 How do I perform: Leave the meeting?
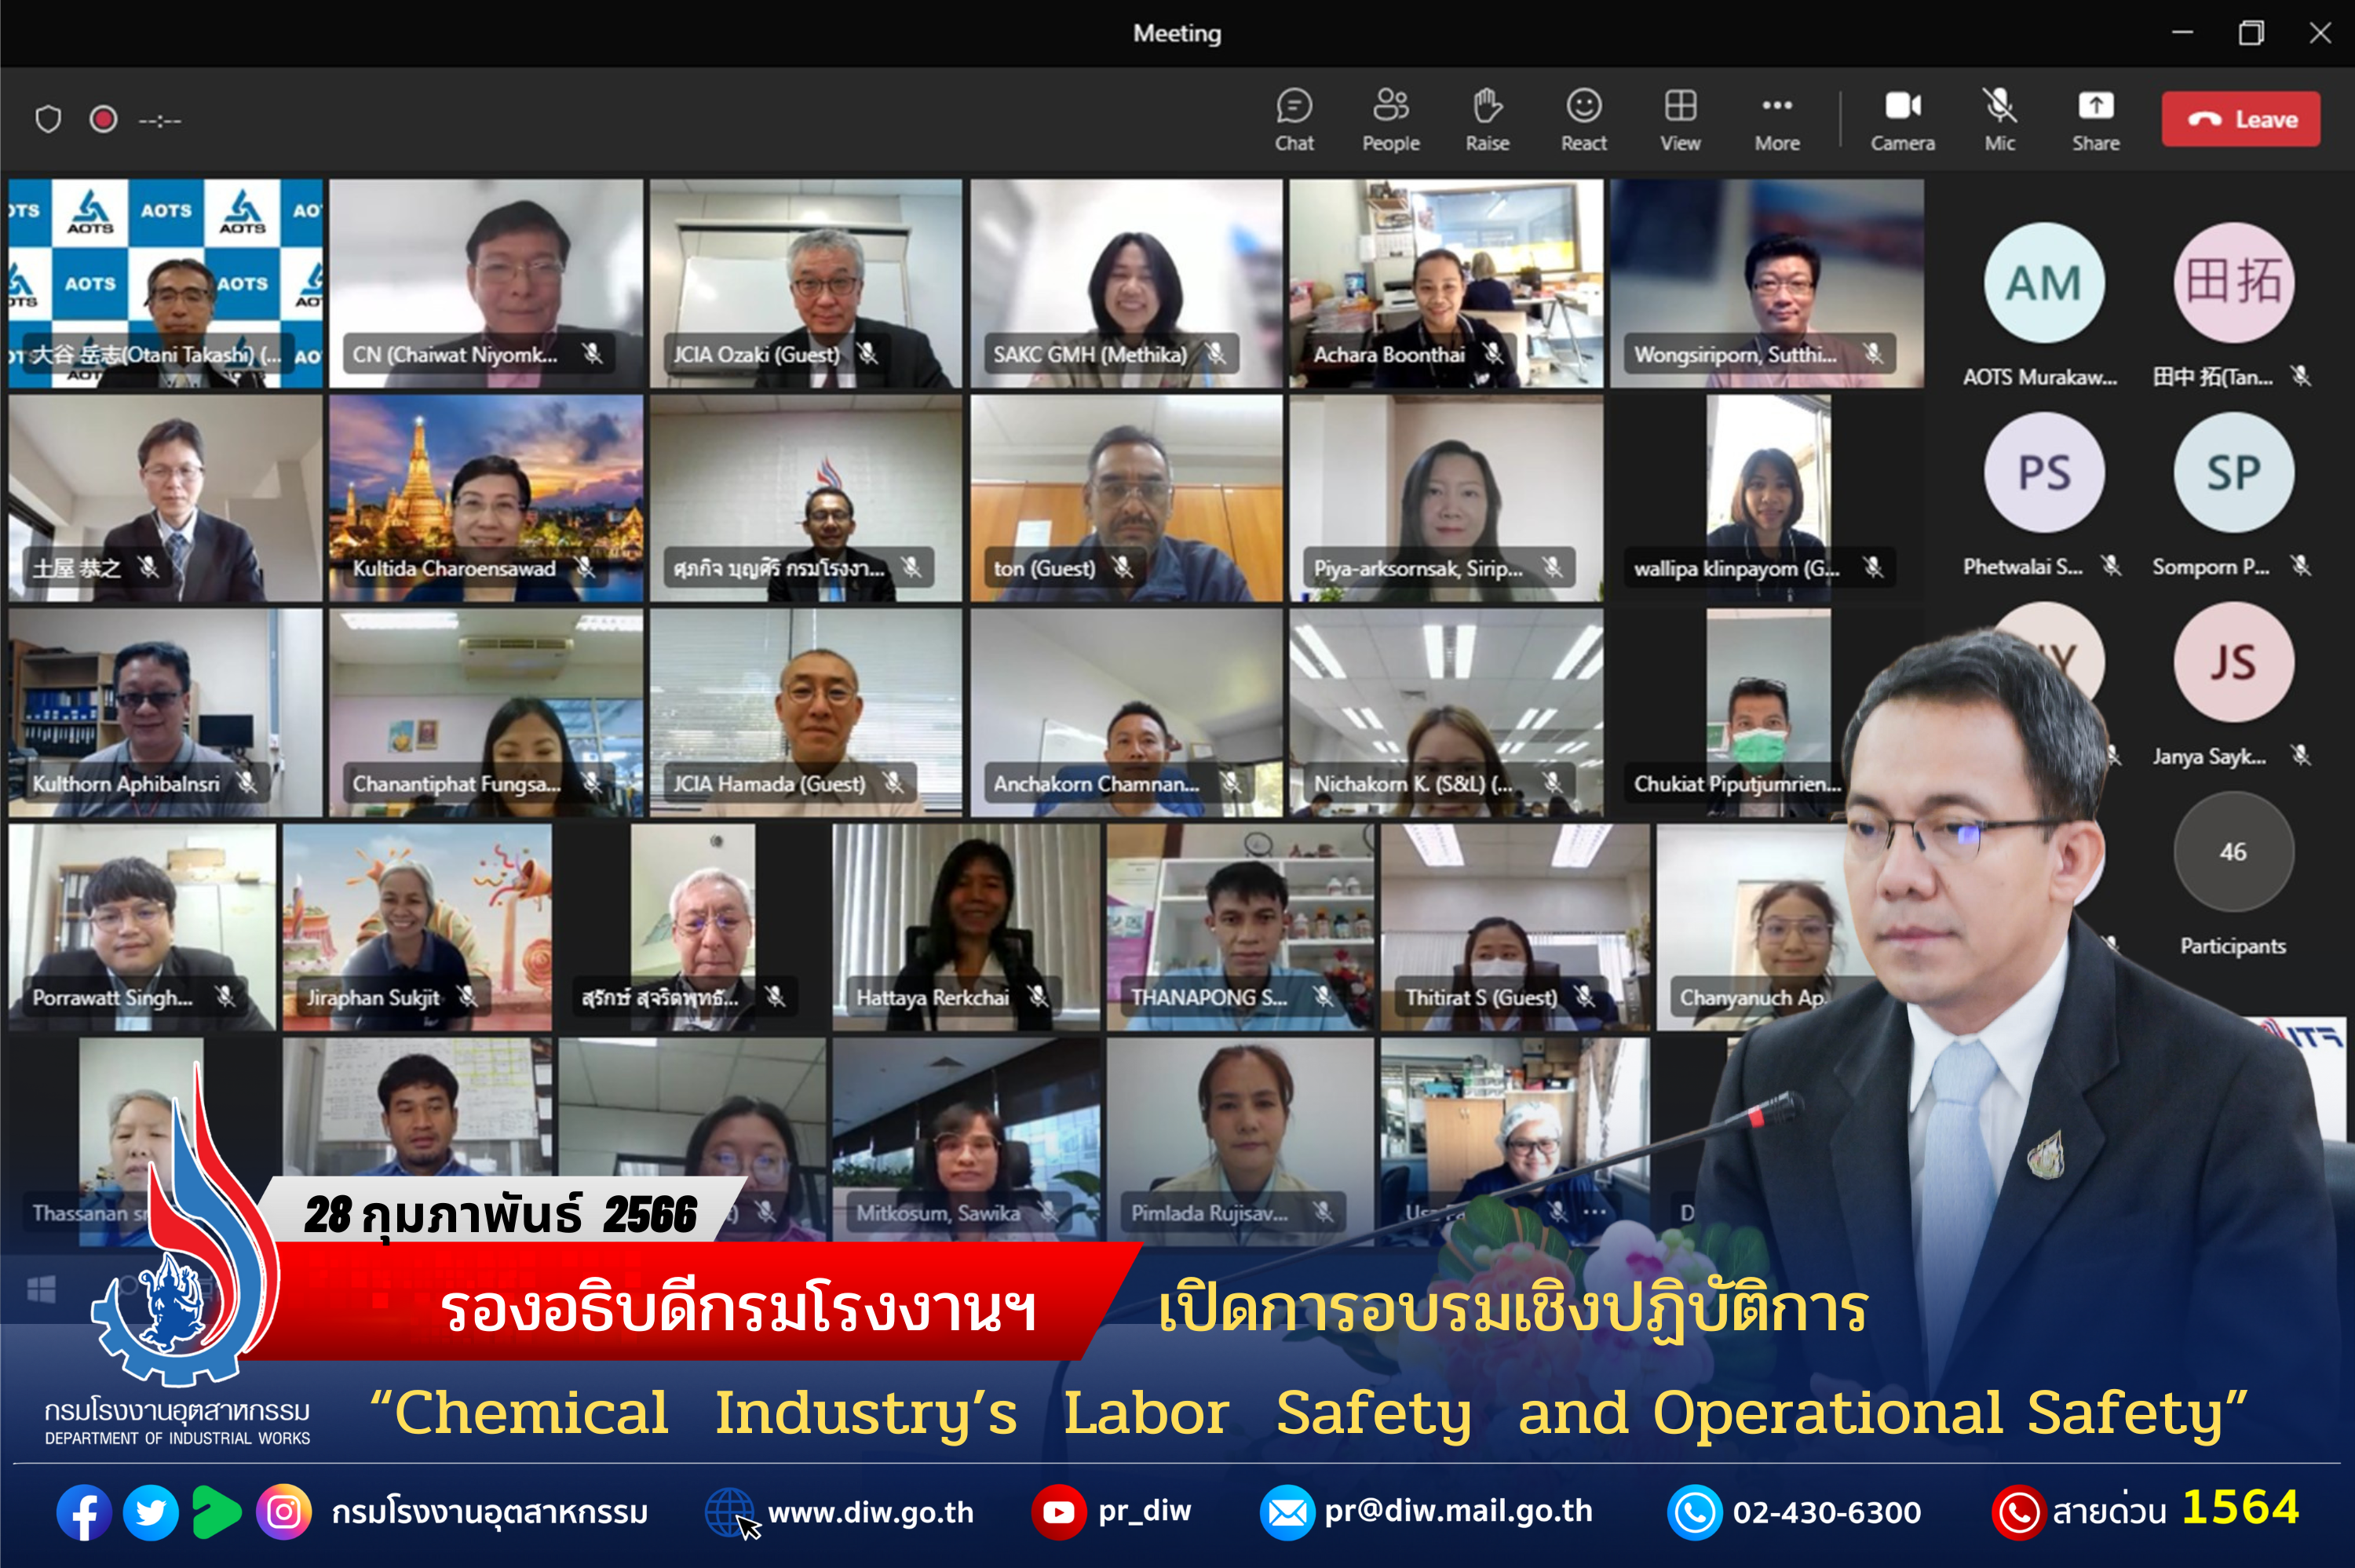click(2240, 118)
